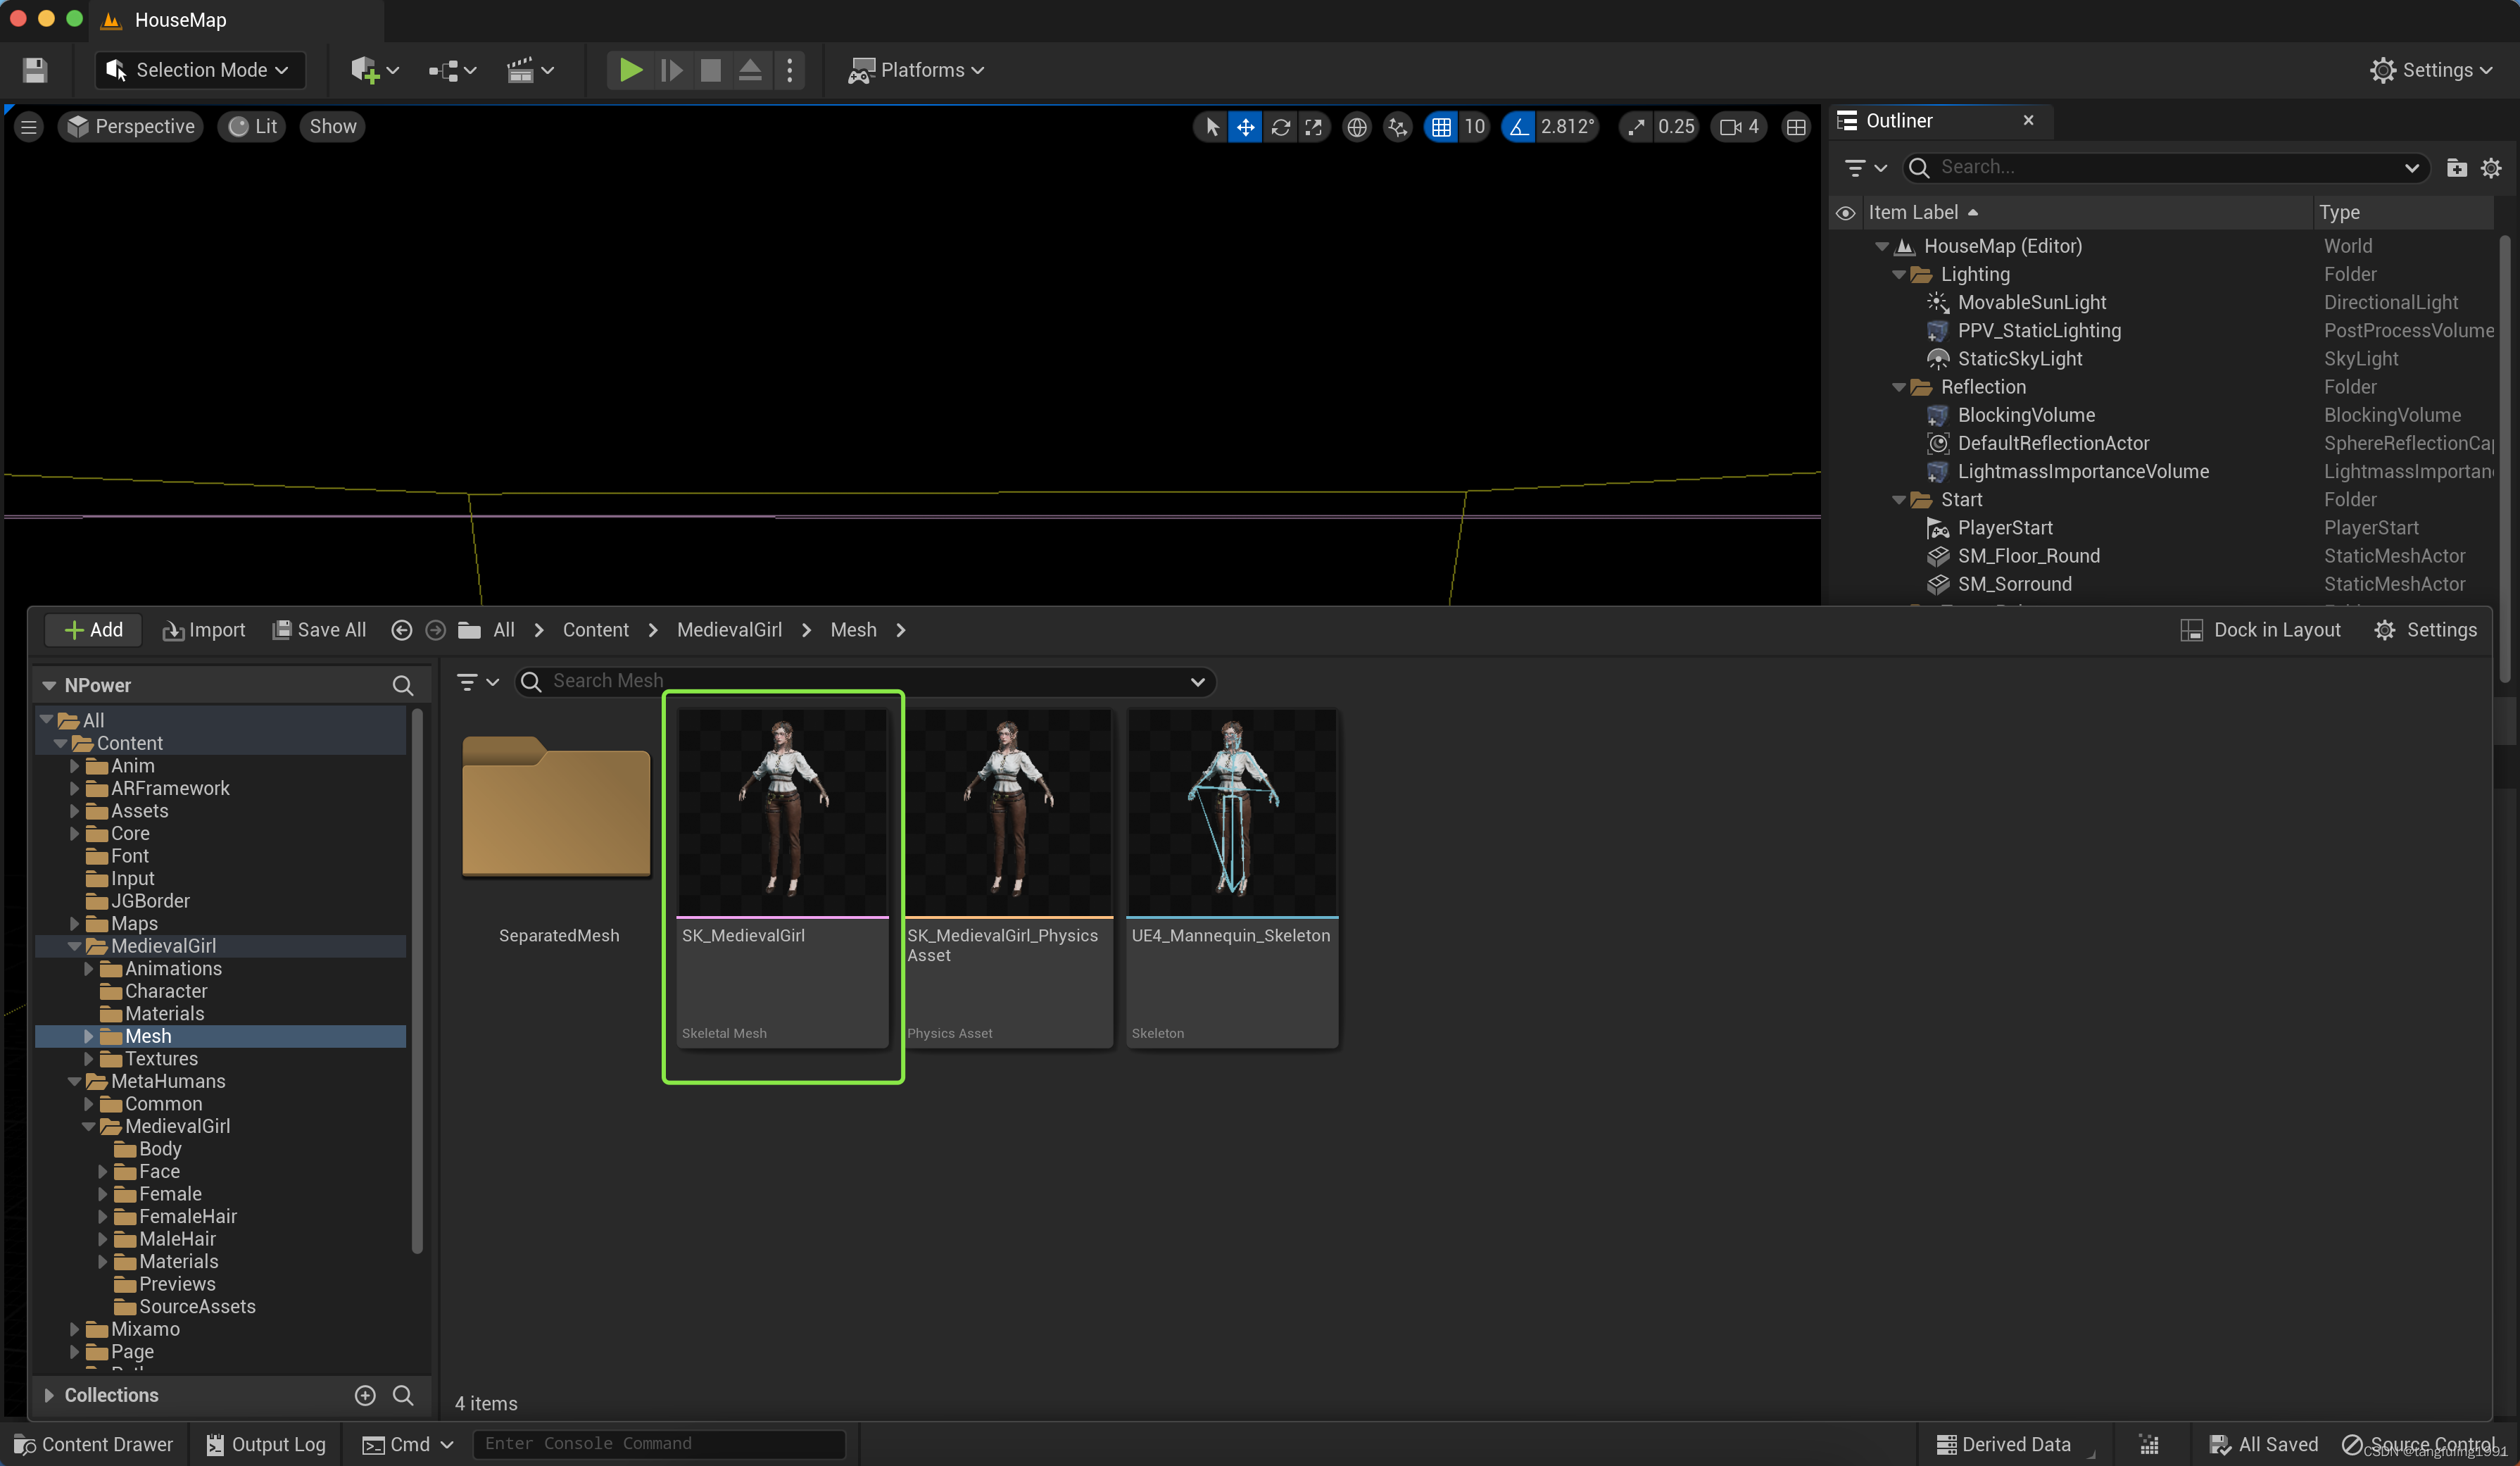Click Dock in Layout button
The image size is (2520, 1466).
coord(2260,630)
